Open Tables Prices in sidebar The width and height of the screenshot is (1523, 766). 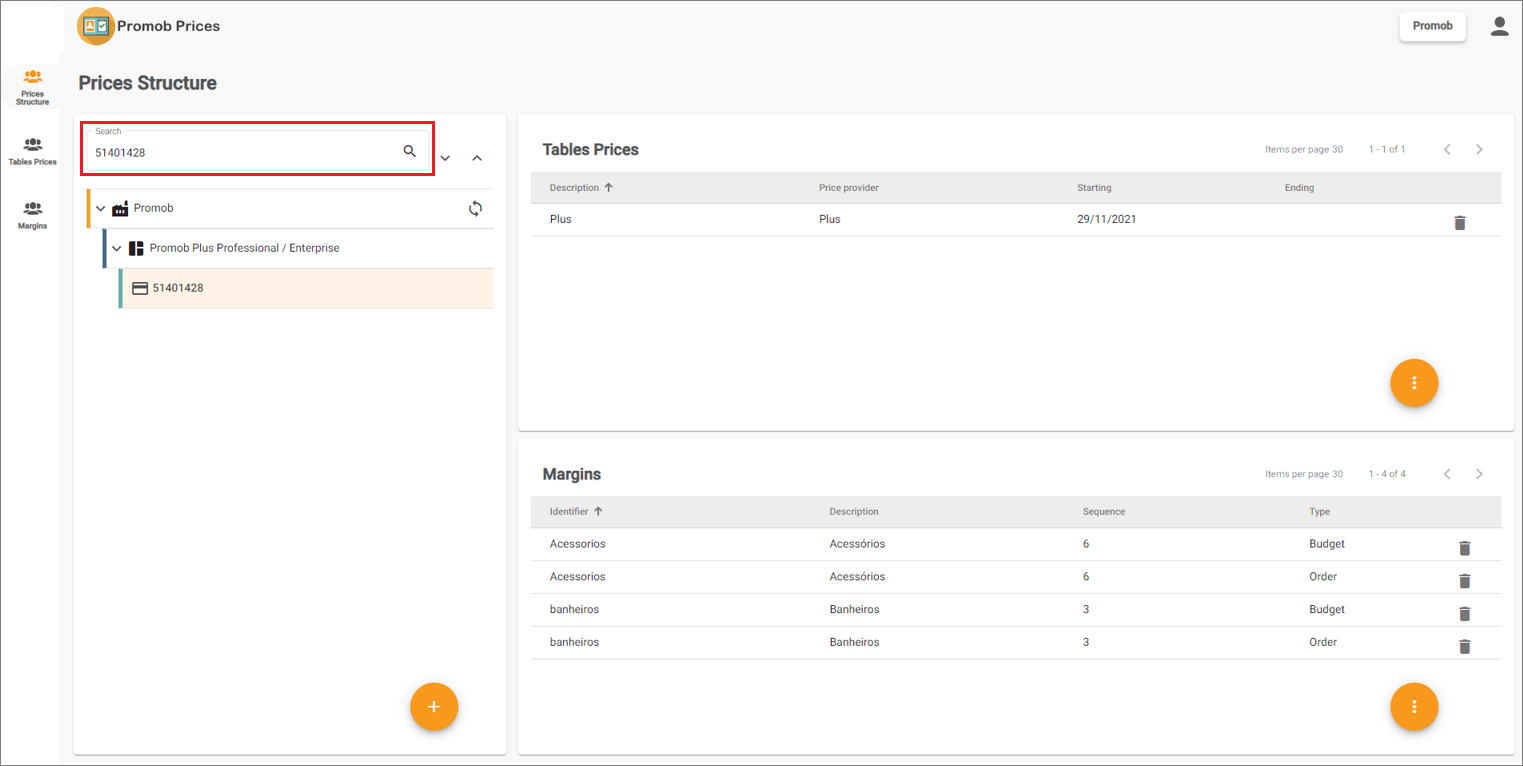[33, 151]
